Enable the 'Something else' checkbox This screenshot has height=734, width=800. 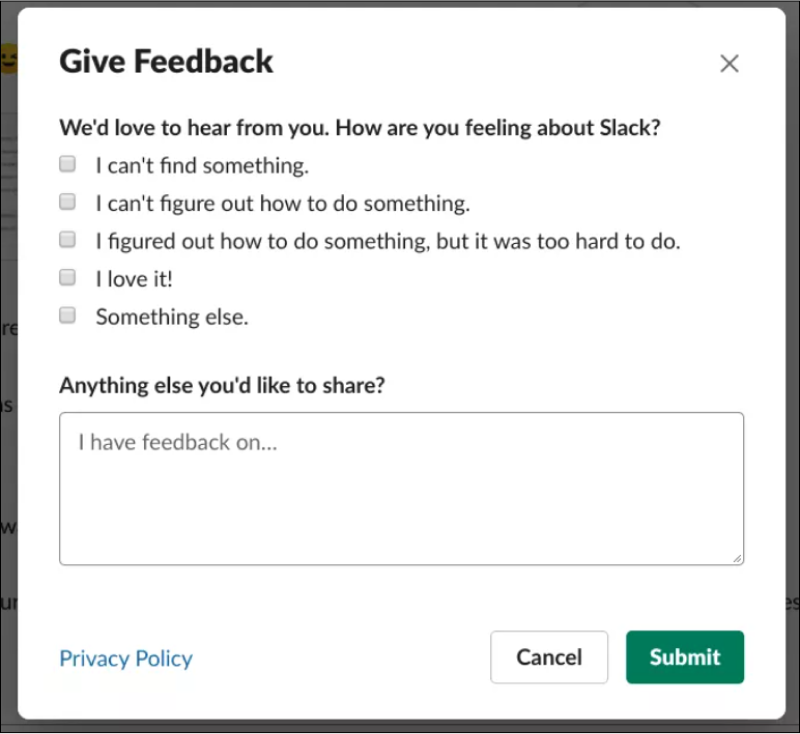click(67, 315)
